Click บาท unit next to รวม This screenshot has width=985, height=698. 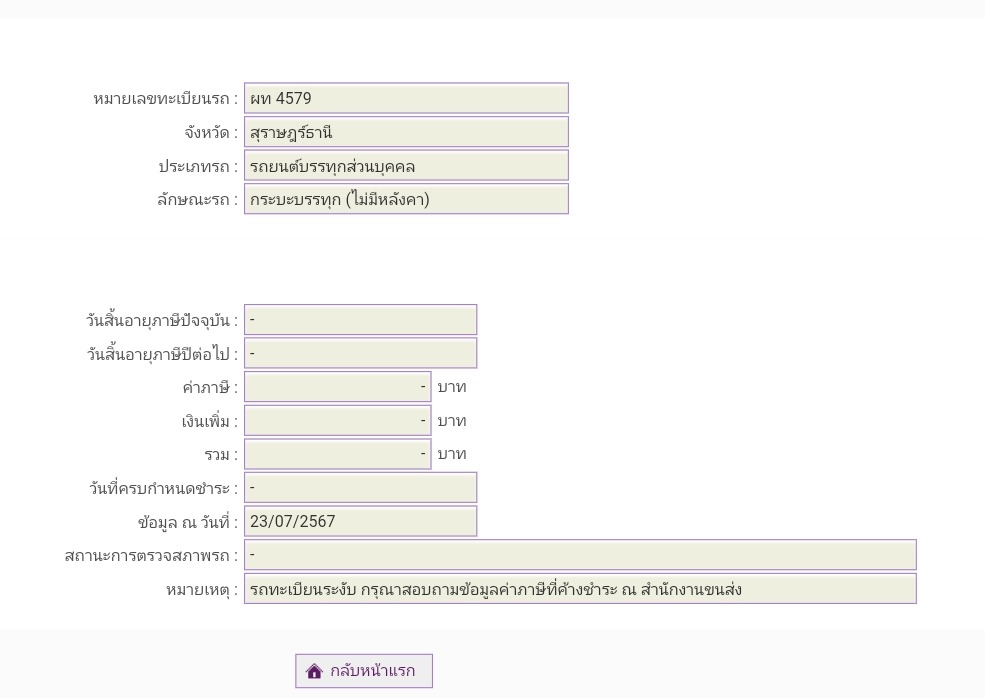click(452, 454)
